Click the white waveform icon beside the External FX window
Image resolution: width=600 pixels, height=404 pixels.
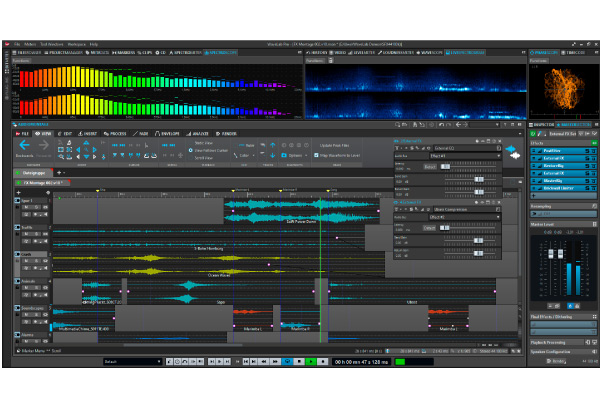tap(515, 155)
